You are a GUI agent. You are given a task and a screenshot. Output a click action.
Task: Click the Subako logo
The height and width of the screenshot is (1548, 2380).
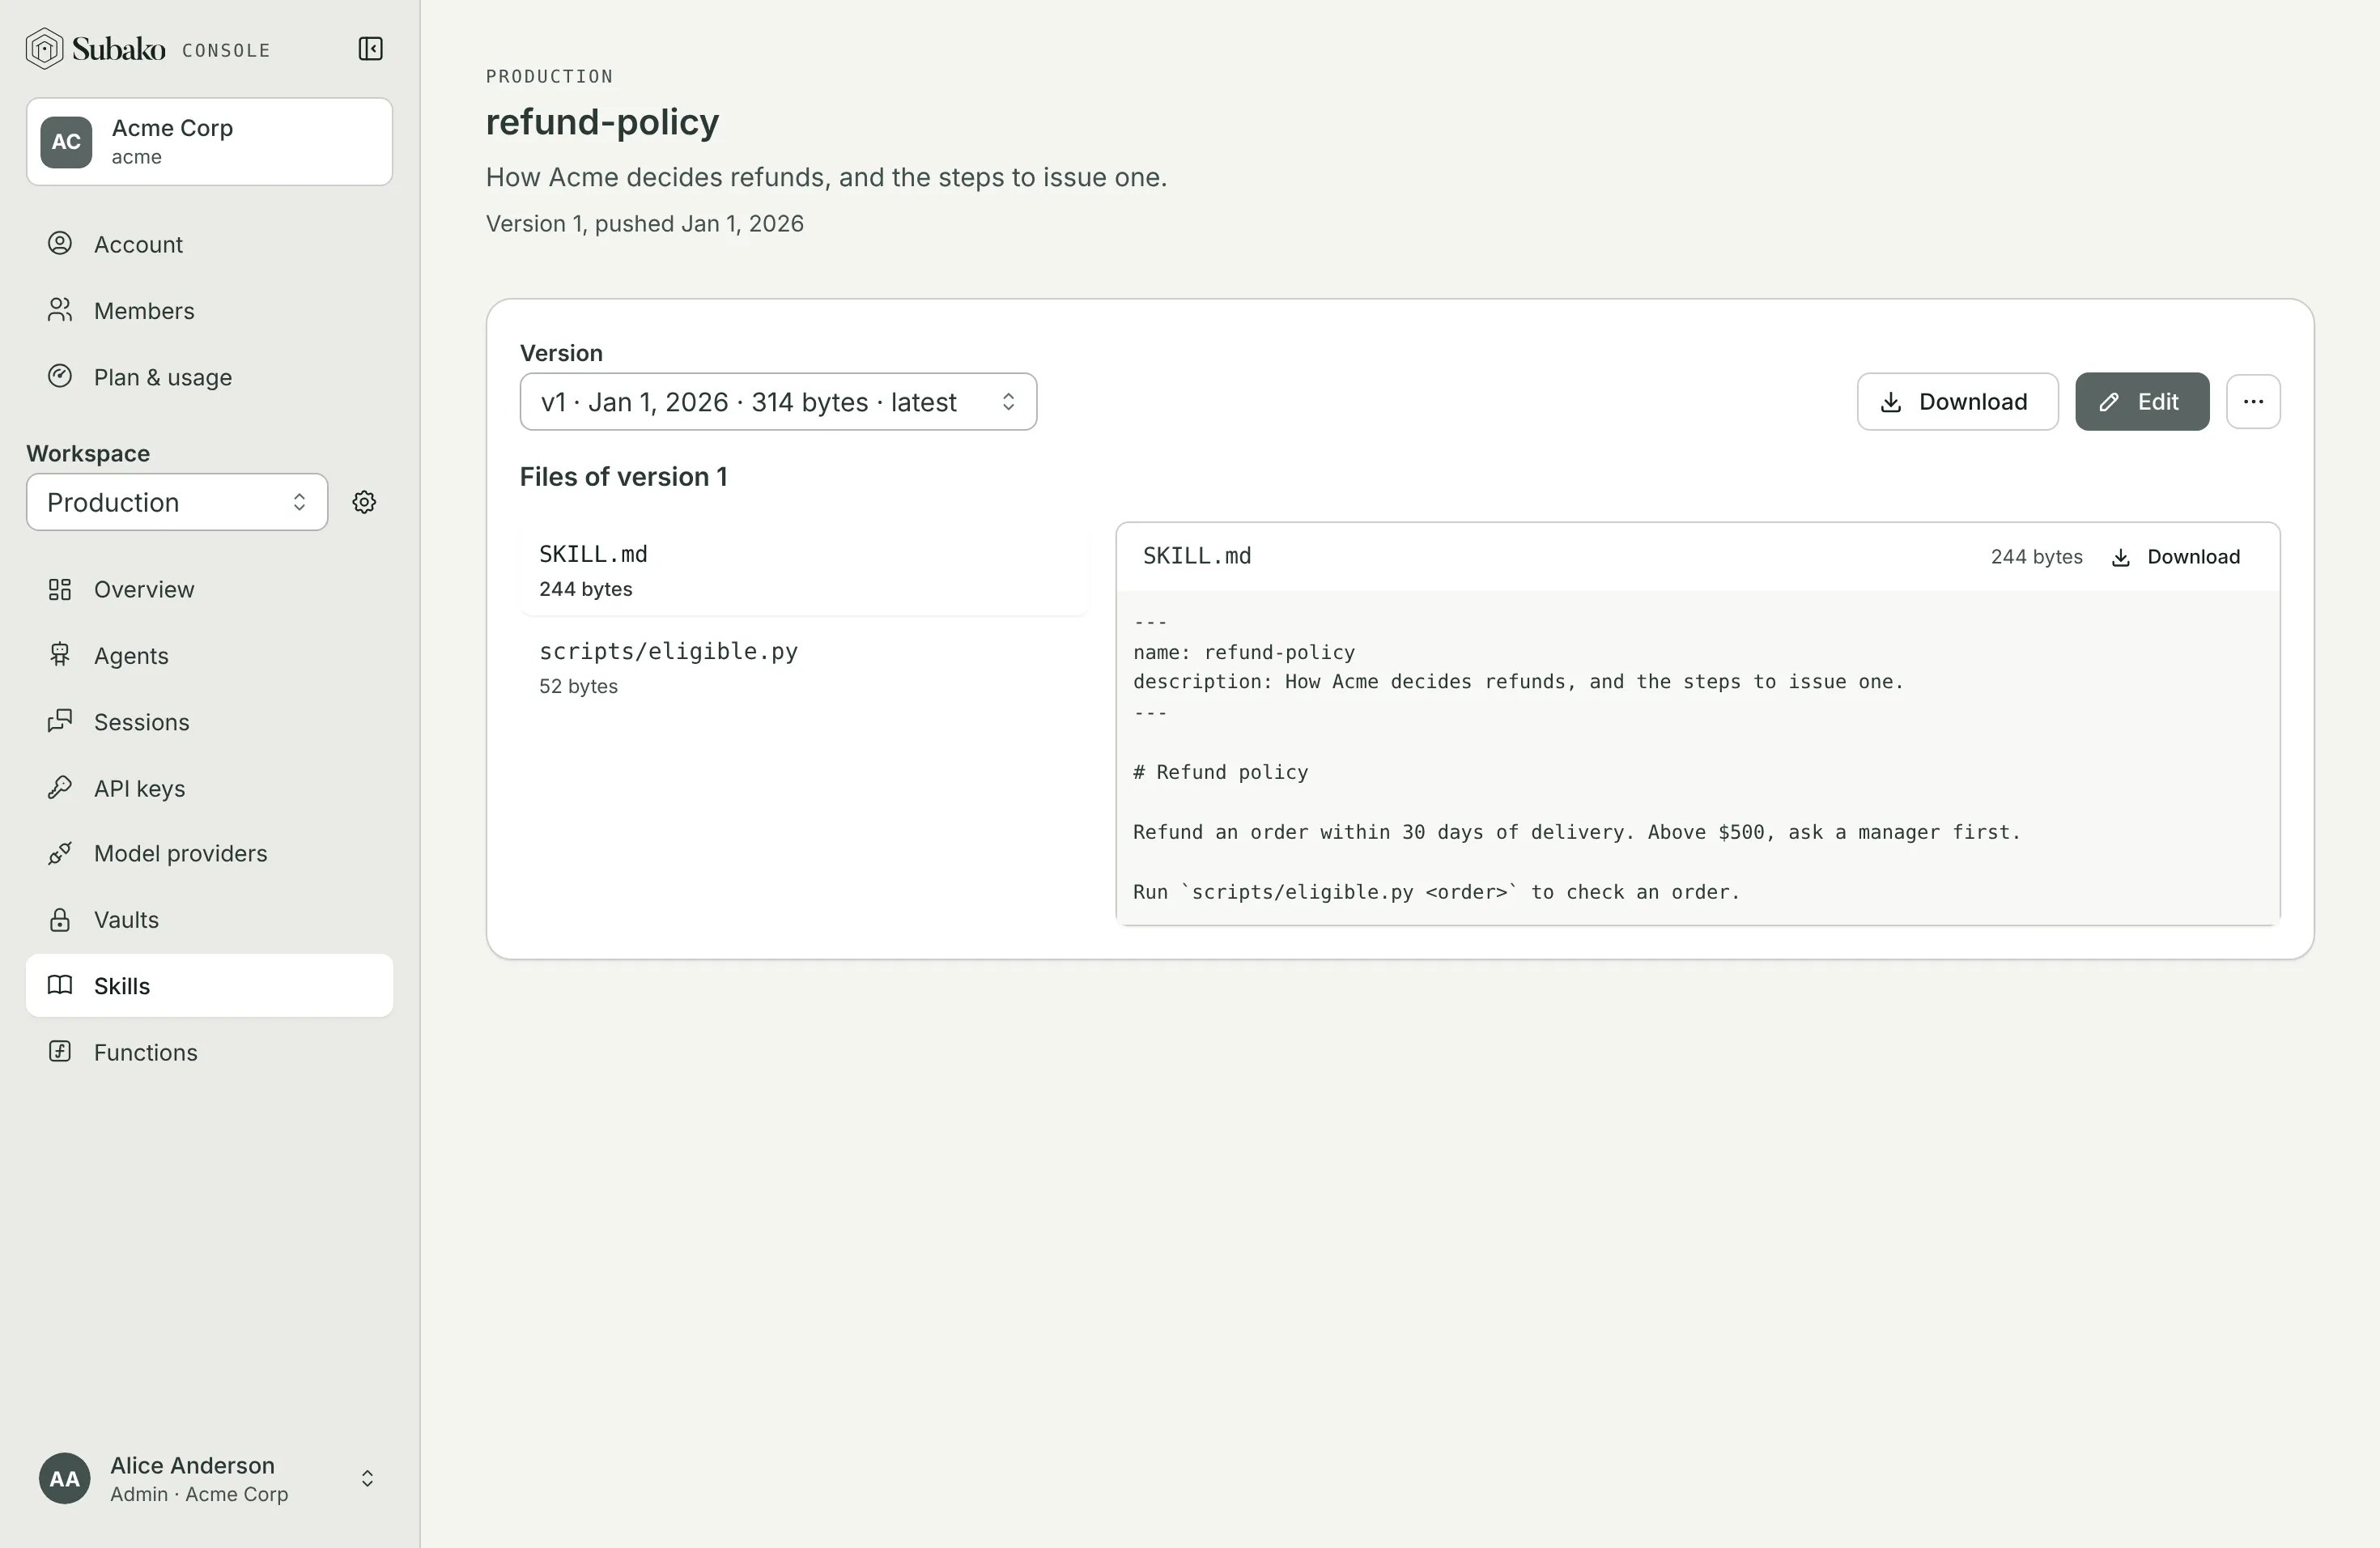(96, 49)
